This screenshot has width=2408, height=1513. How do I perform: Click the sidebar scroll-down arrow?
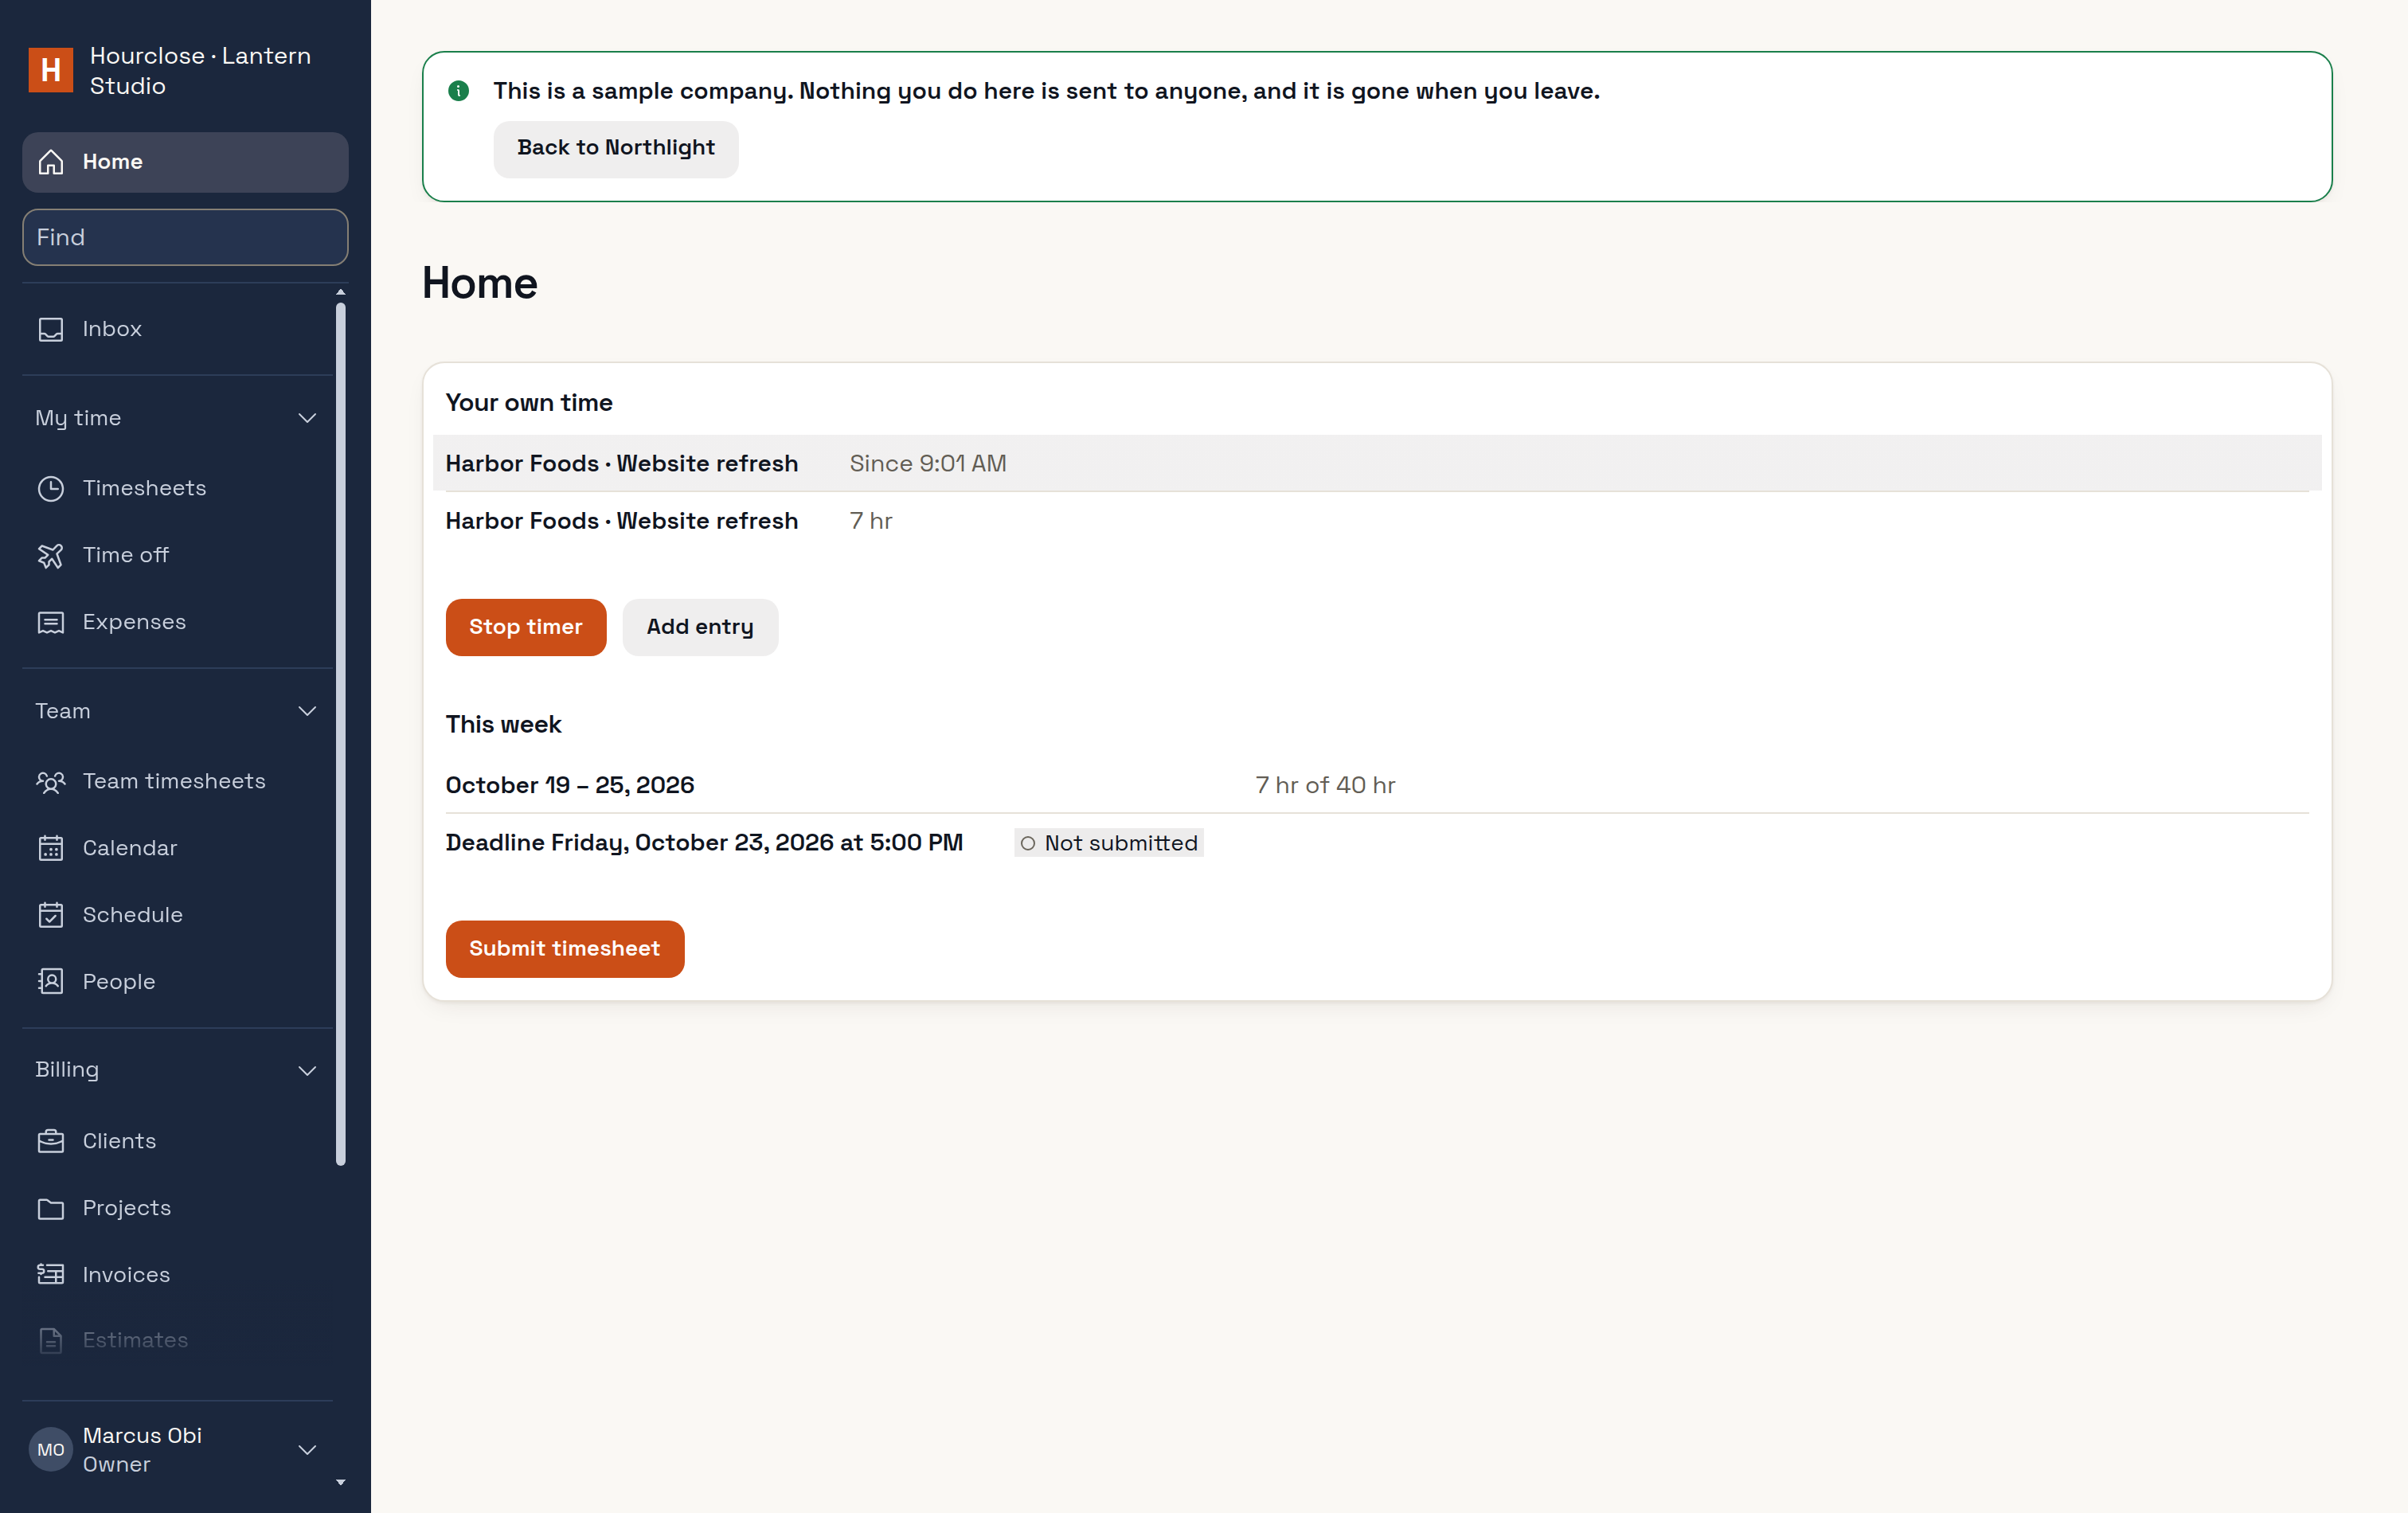(341, 1482)
